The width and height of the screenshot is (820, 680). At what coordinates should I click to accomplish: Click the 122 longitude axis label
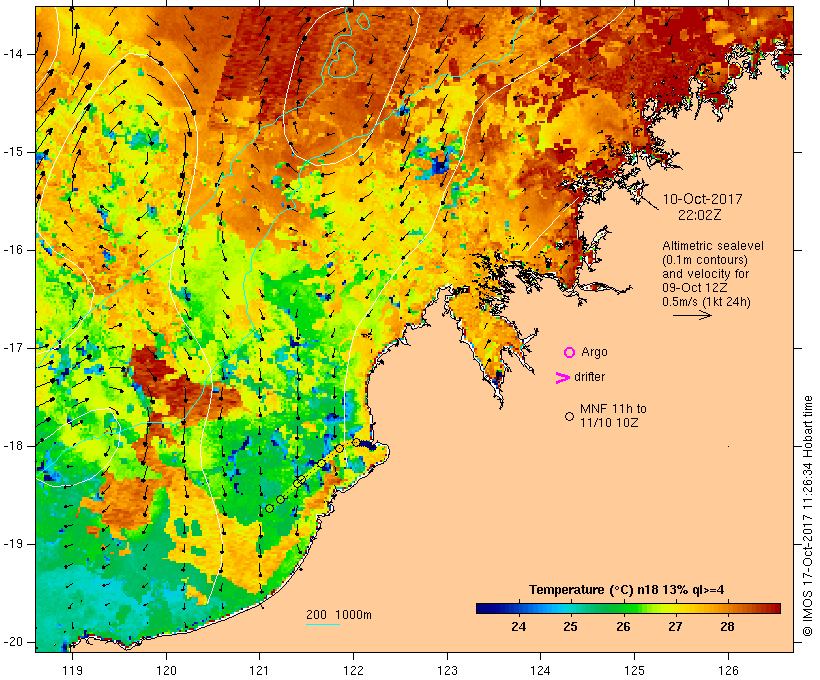pyautogui.click(x=354, y=670)
